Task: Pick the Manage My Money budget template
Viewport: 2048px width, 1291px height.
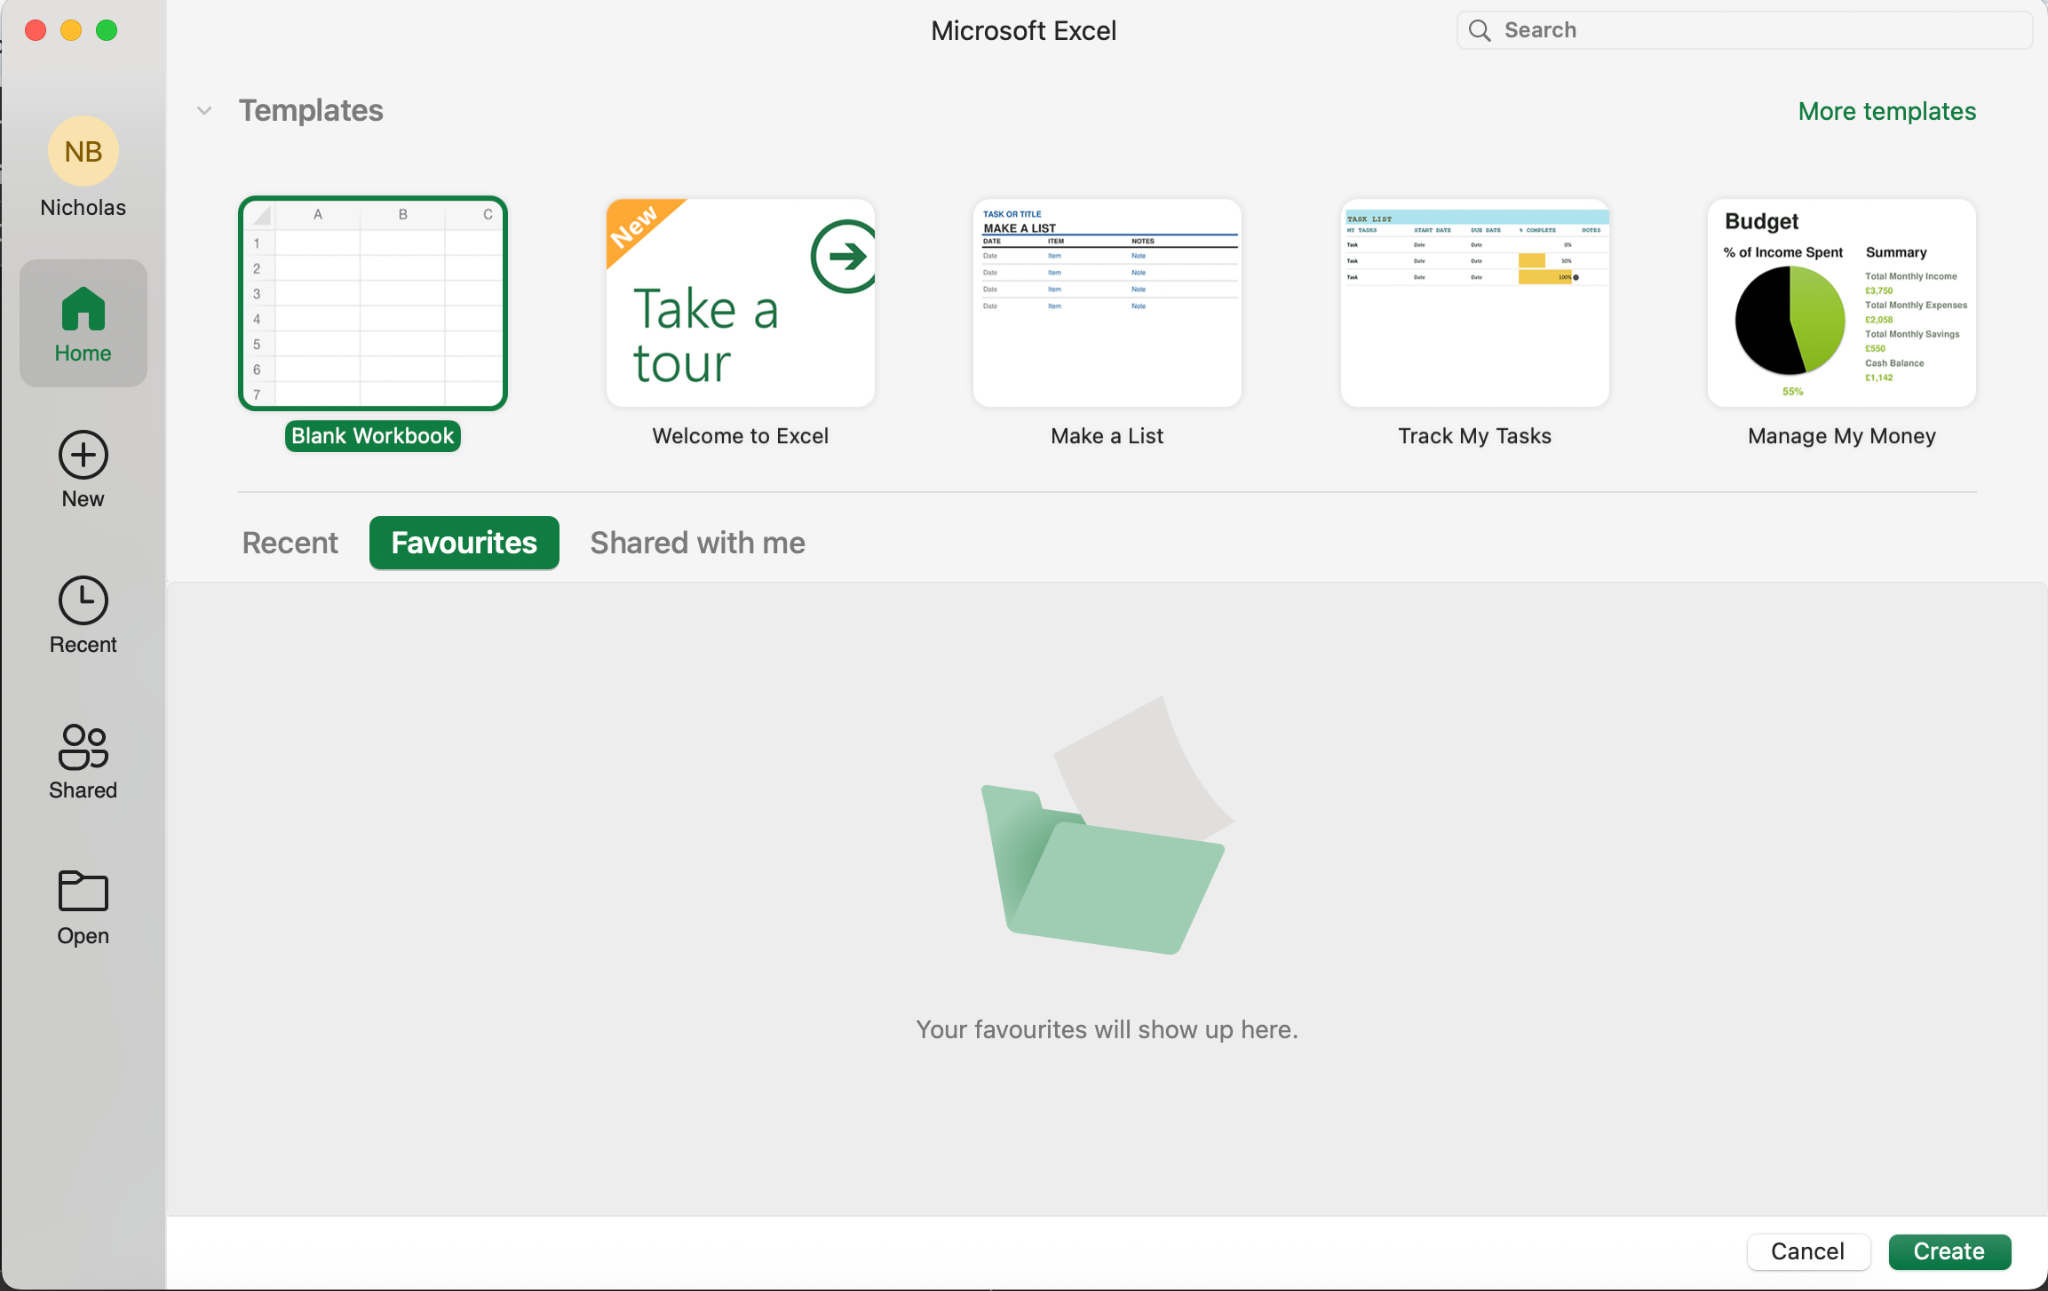Action: point(1841,304)
